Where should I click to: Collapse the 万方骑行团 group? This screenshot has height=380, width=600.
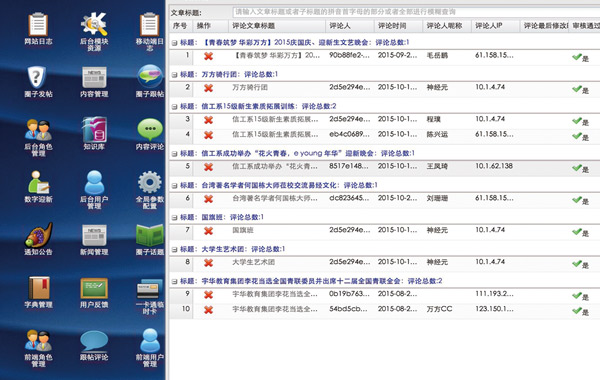click(174, 75)
